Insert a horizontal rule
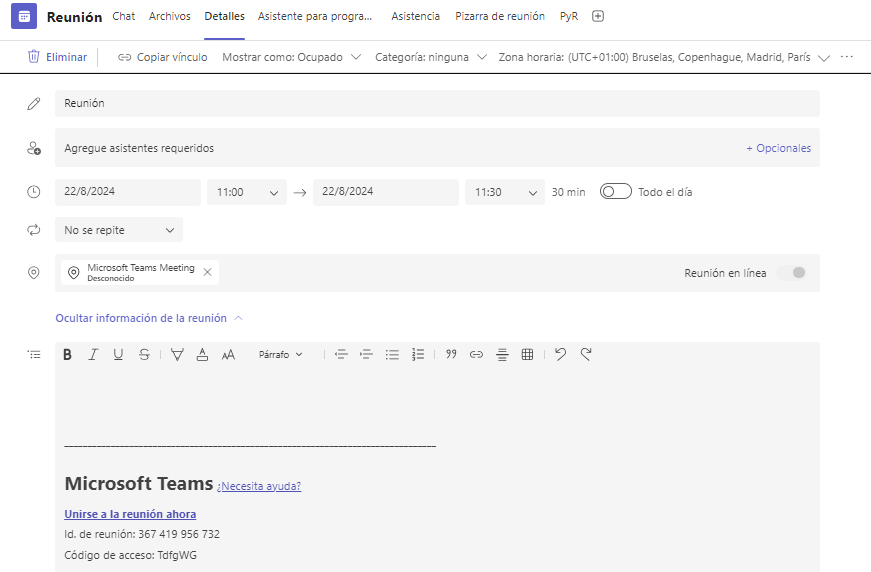 (x=502, y=354)
